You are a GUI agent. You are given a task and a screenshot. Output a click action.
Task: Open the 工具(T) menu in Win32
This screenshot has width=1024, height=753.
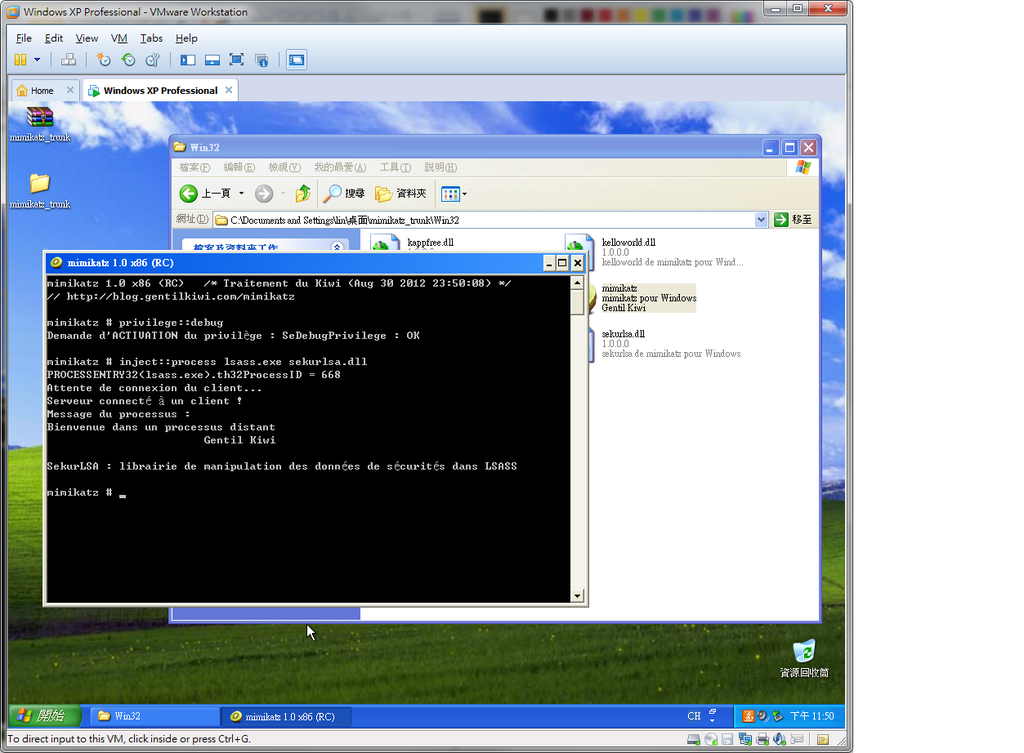395,167
